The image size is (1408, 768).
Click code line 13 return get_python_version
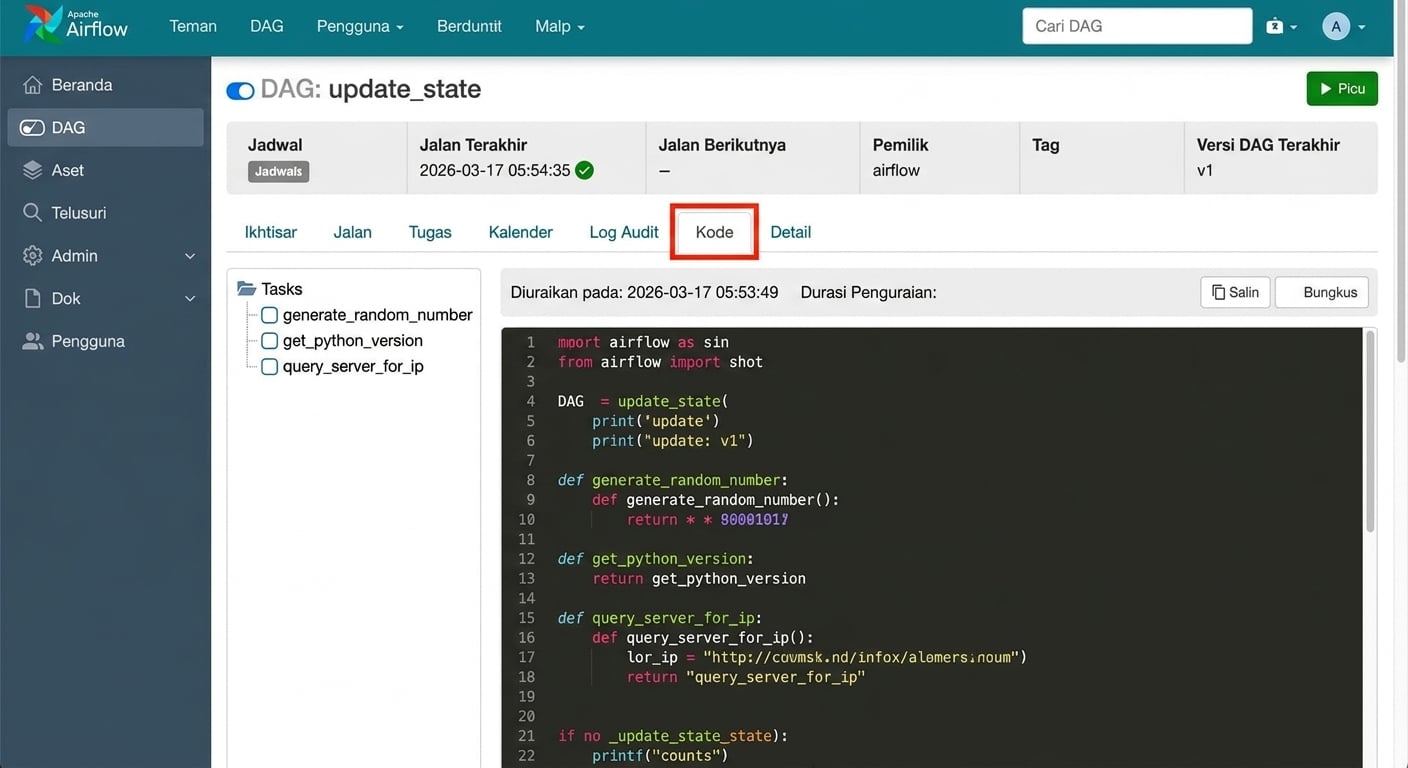699,578
